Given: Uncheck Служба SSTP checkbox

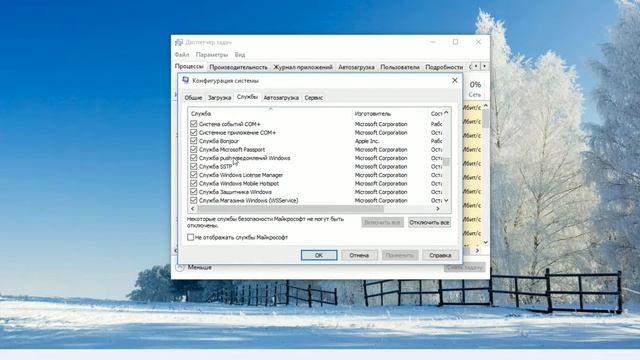Looking at the screenshot, I should (193, 167).
